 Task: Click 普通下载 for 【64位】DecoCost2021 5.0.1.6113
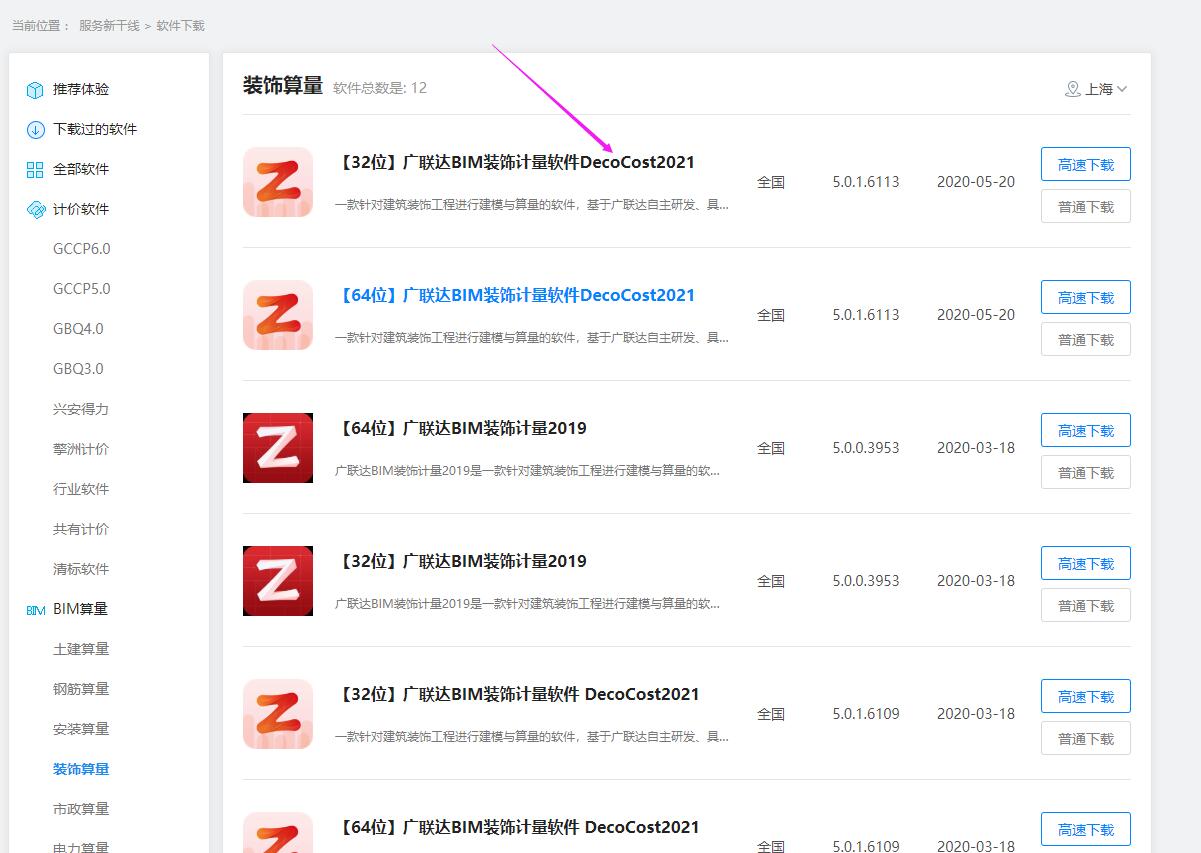1086,339
